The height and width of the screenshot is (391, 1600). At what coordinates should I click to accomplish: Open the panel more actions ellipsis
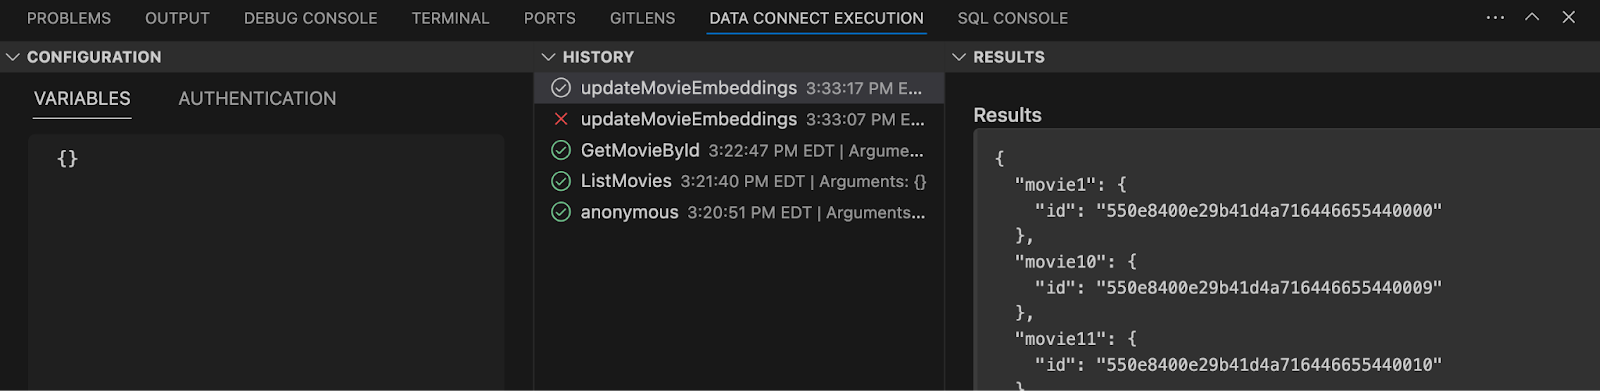1495,18
